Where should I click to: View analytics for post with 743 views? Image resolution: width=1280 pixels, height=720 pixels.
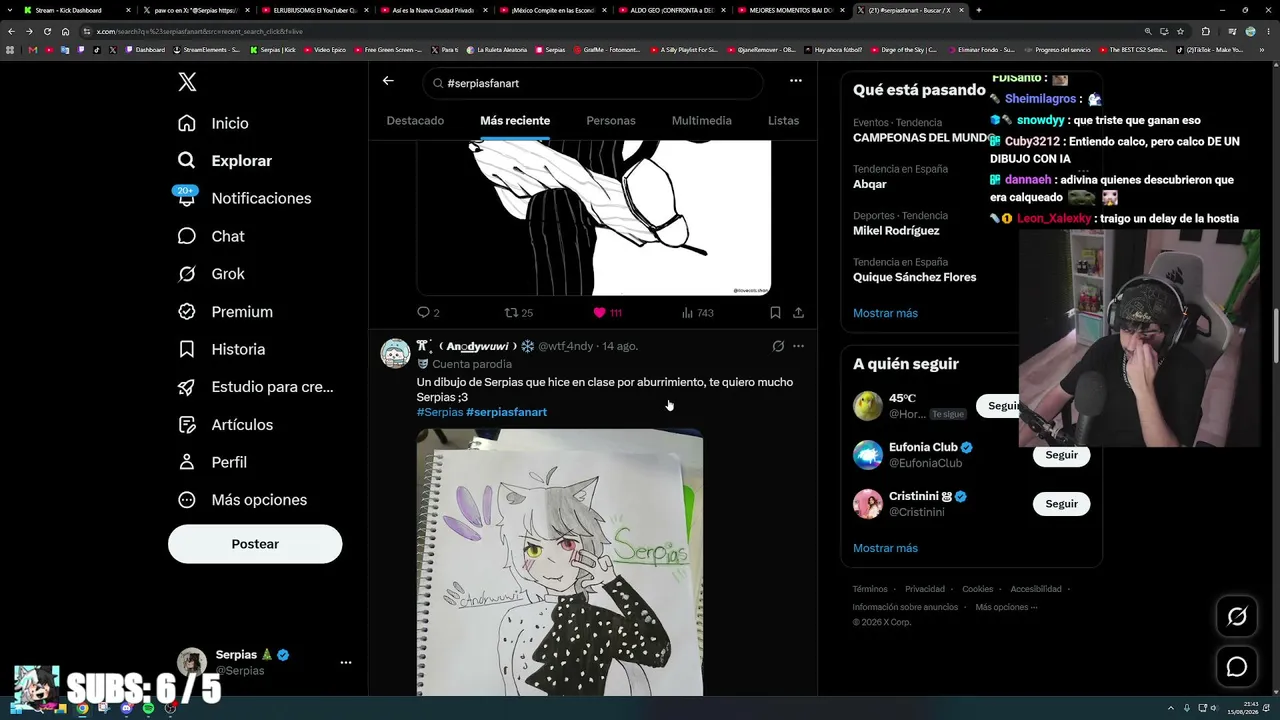tap(697, 313)
